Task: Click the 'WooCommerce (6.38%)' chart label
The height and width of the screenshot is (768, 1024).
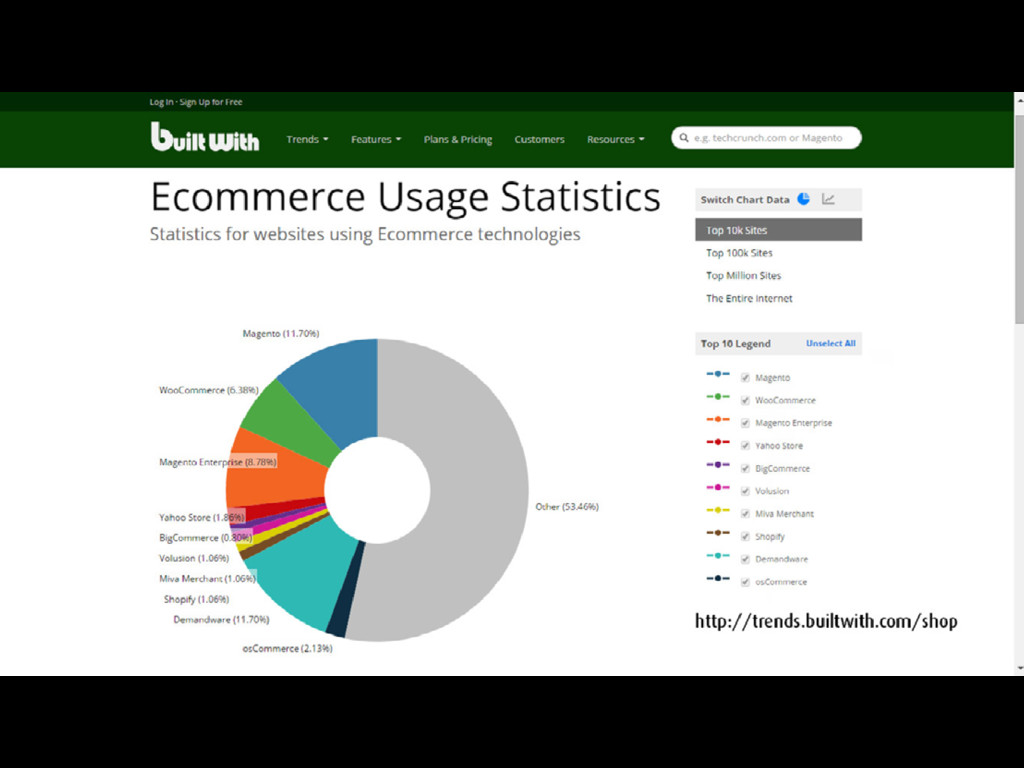Action: click(x=209, y=390)
